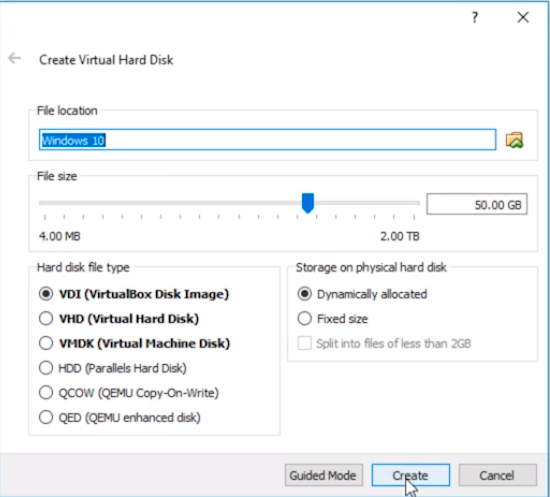
Task: Click the folder browse icon for file location
Action: tap(514, 140)
